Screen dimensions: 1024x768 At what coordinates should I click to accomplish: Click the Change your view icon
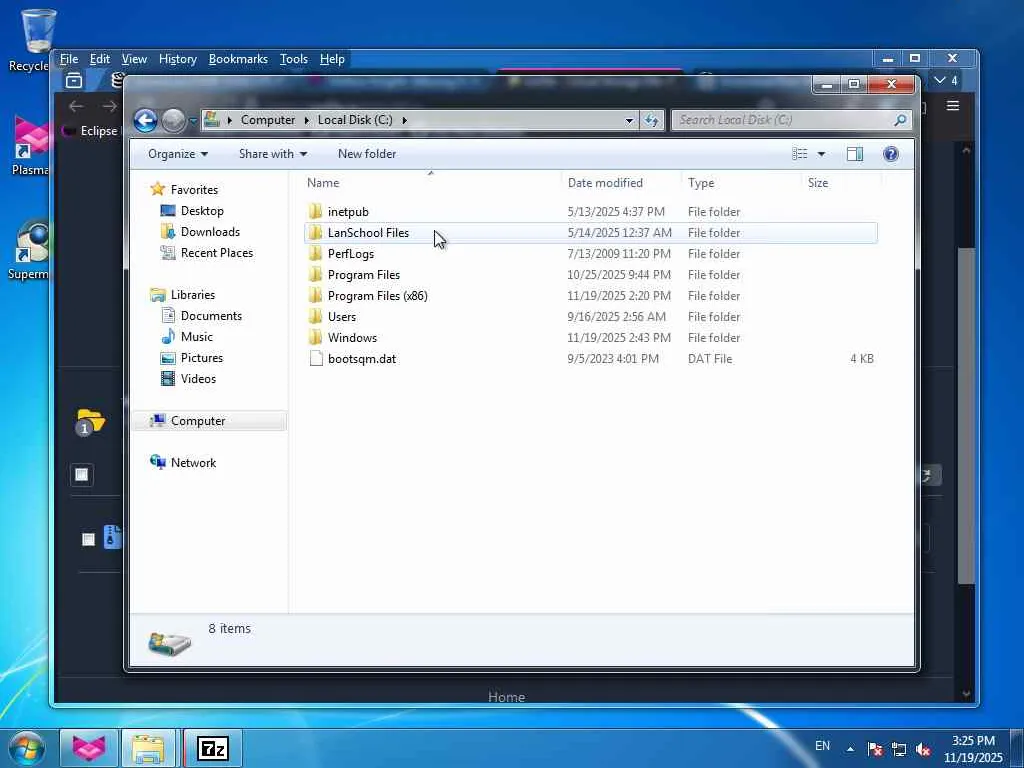(800, 154)
